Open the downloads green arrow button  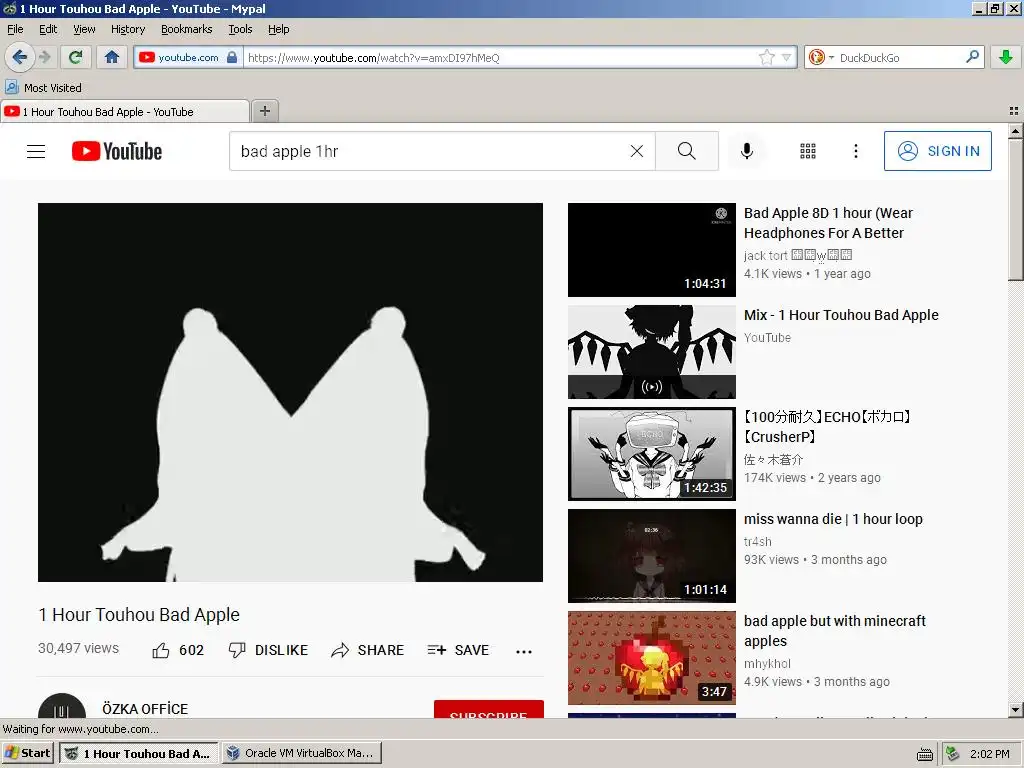(1006, 57)
